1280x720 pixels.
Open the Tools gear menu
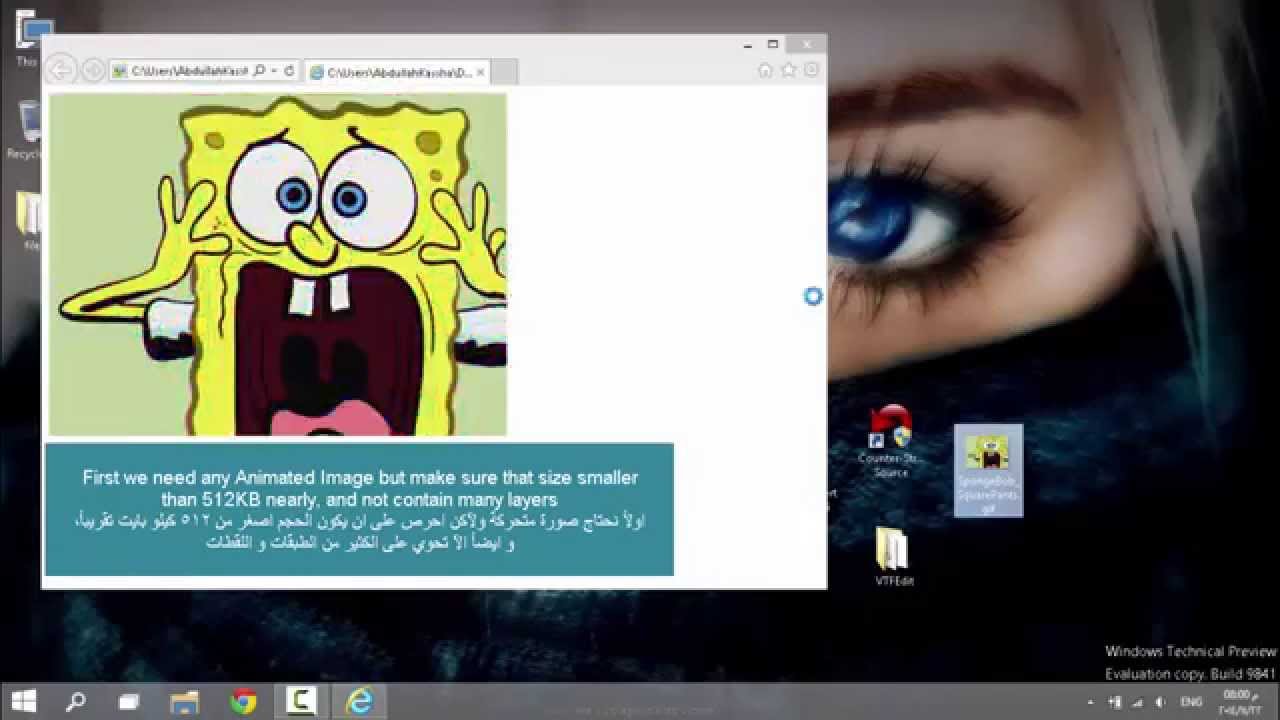pyautogui.click(x=811, y=70)
